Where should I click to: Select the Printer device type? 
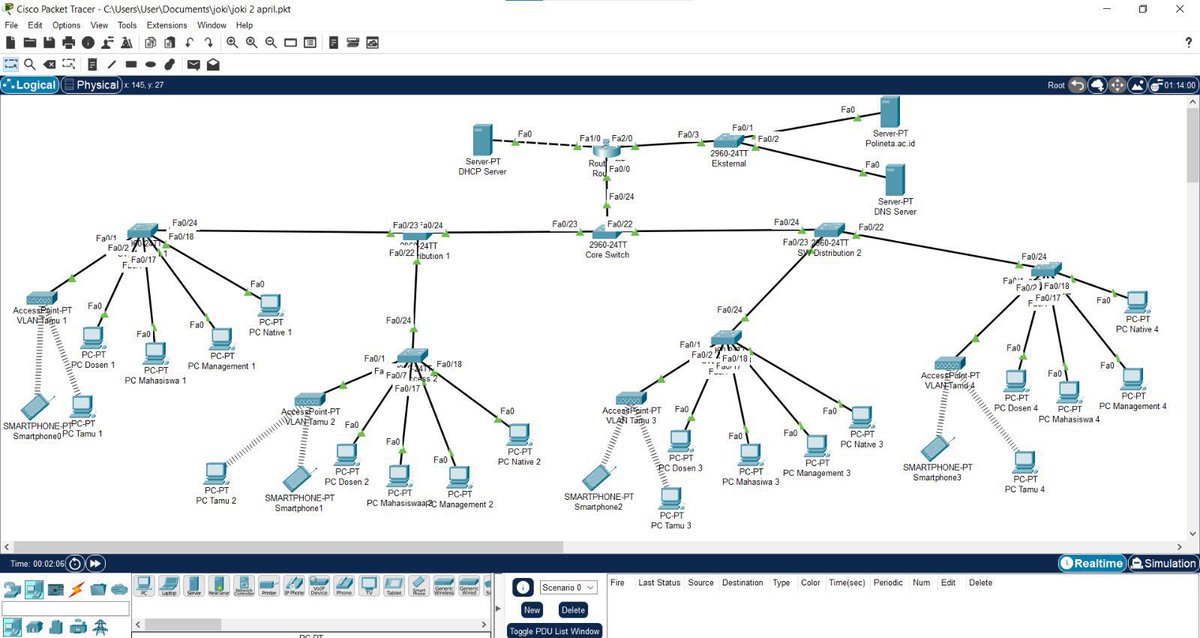coord(269,588)
